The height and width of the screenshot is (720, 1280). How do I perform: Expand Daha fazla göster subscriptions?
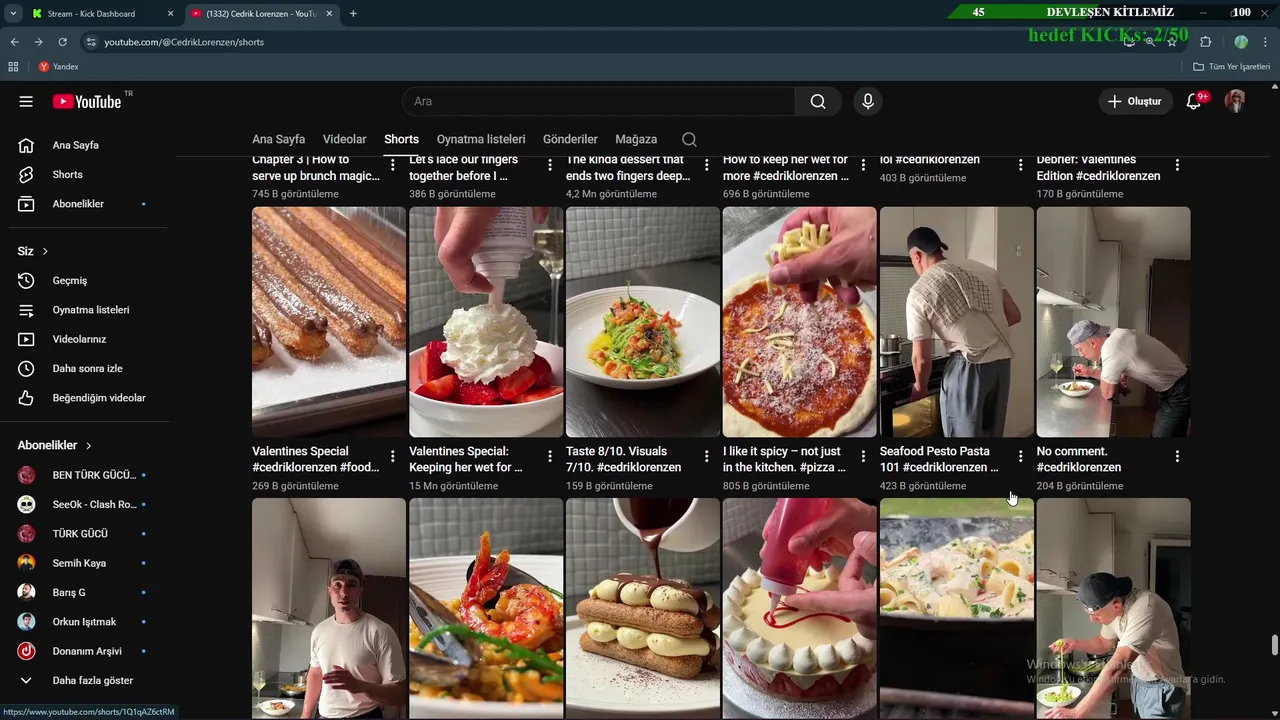tap(85, 680)
